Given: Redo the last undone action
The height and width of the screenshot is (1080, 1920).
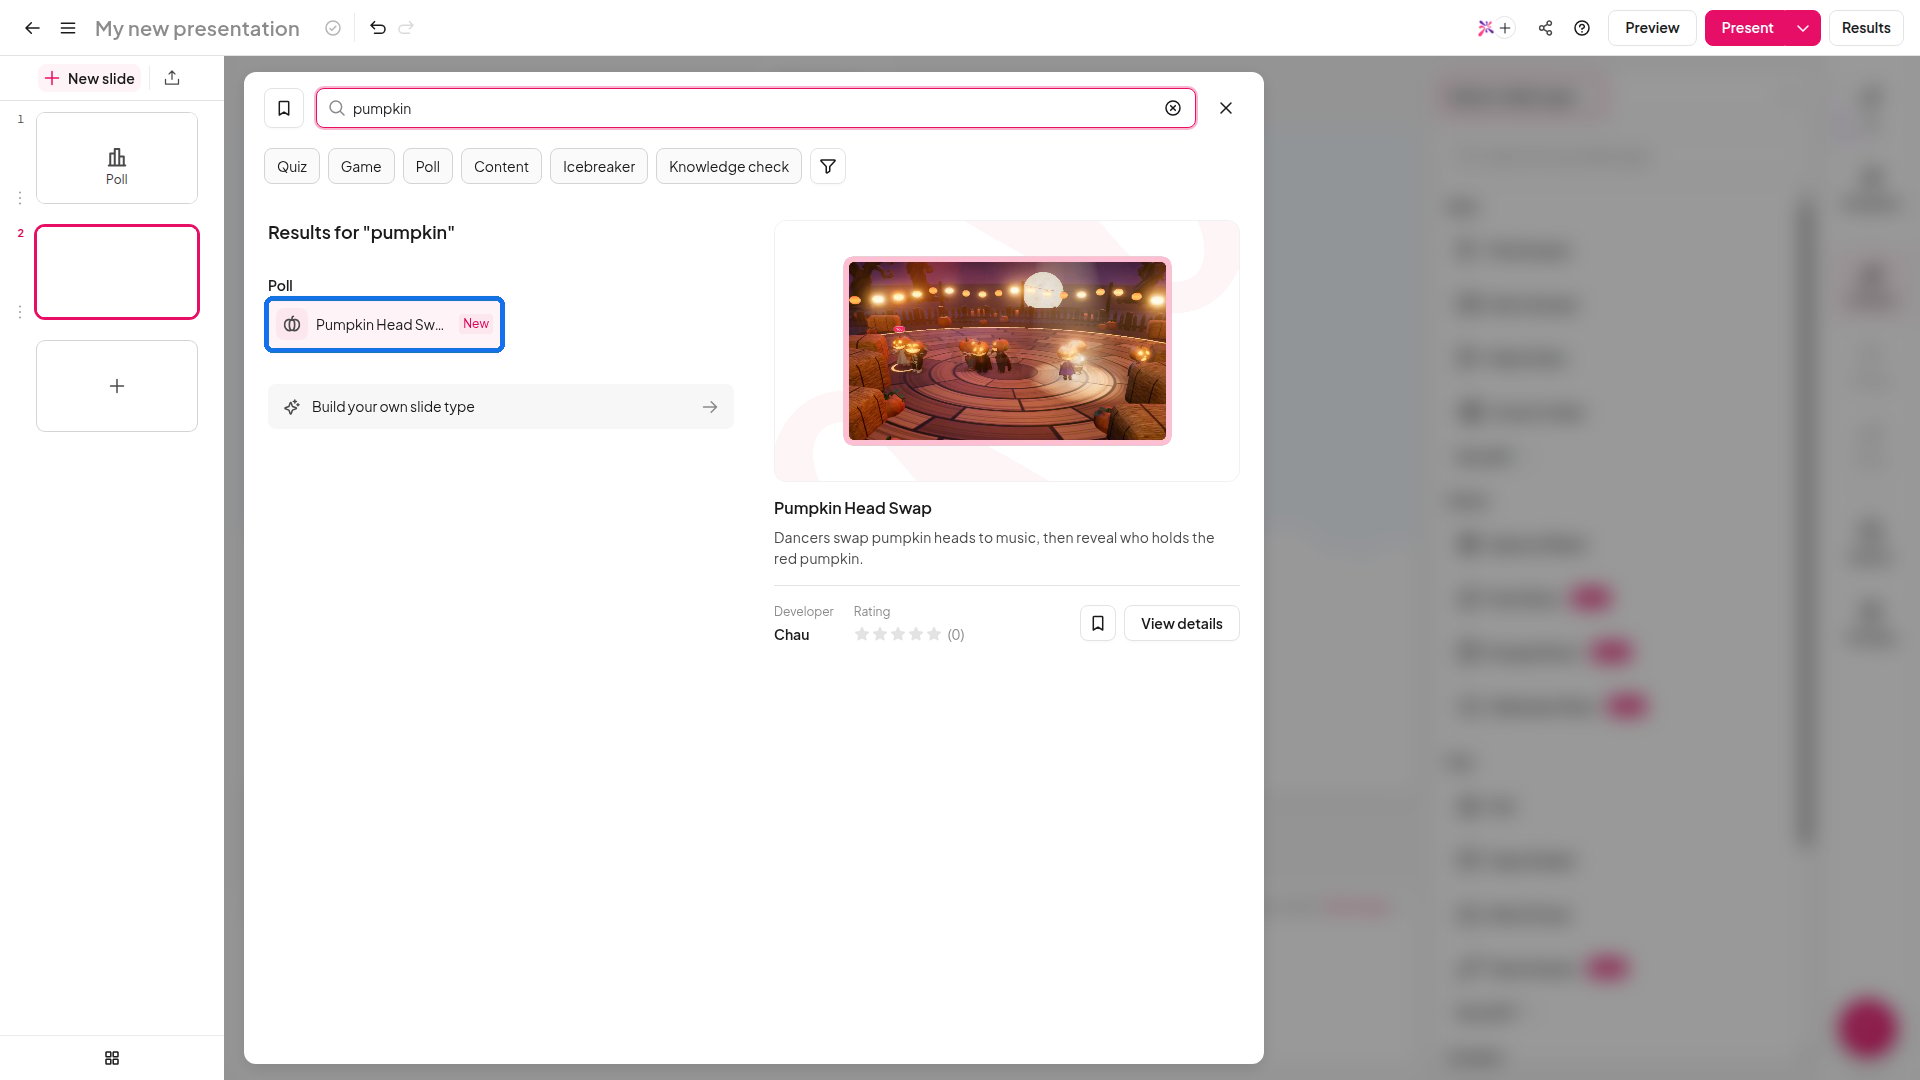Looking at the screenshot, I should (x=406, y=28).
